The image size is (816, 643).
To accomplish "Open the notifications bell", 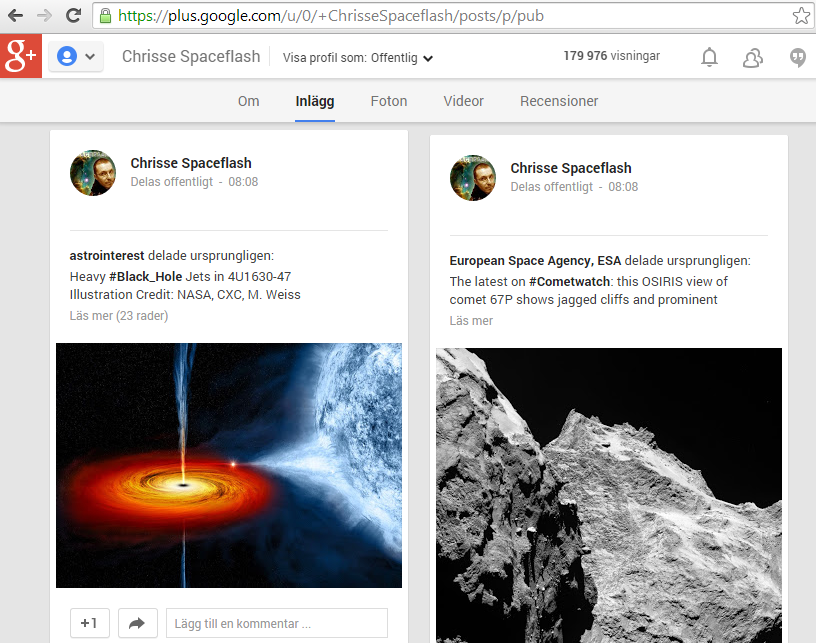I will tap(709, 57).
